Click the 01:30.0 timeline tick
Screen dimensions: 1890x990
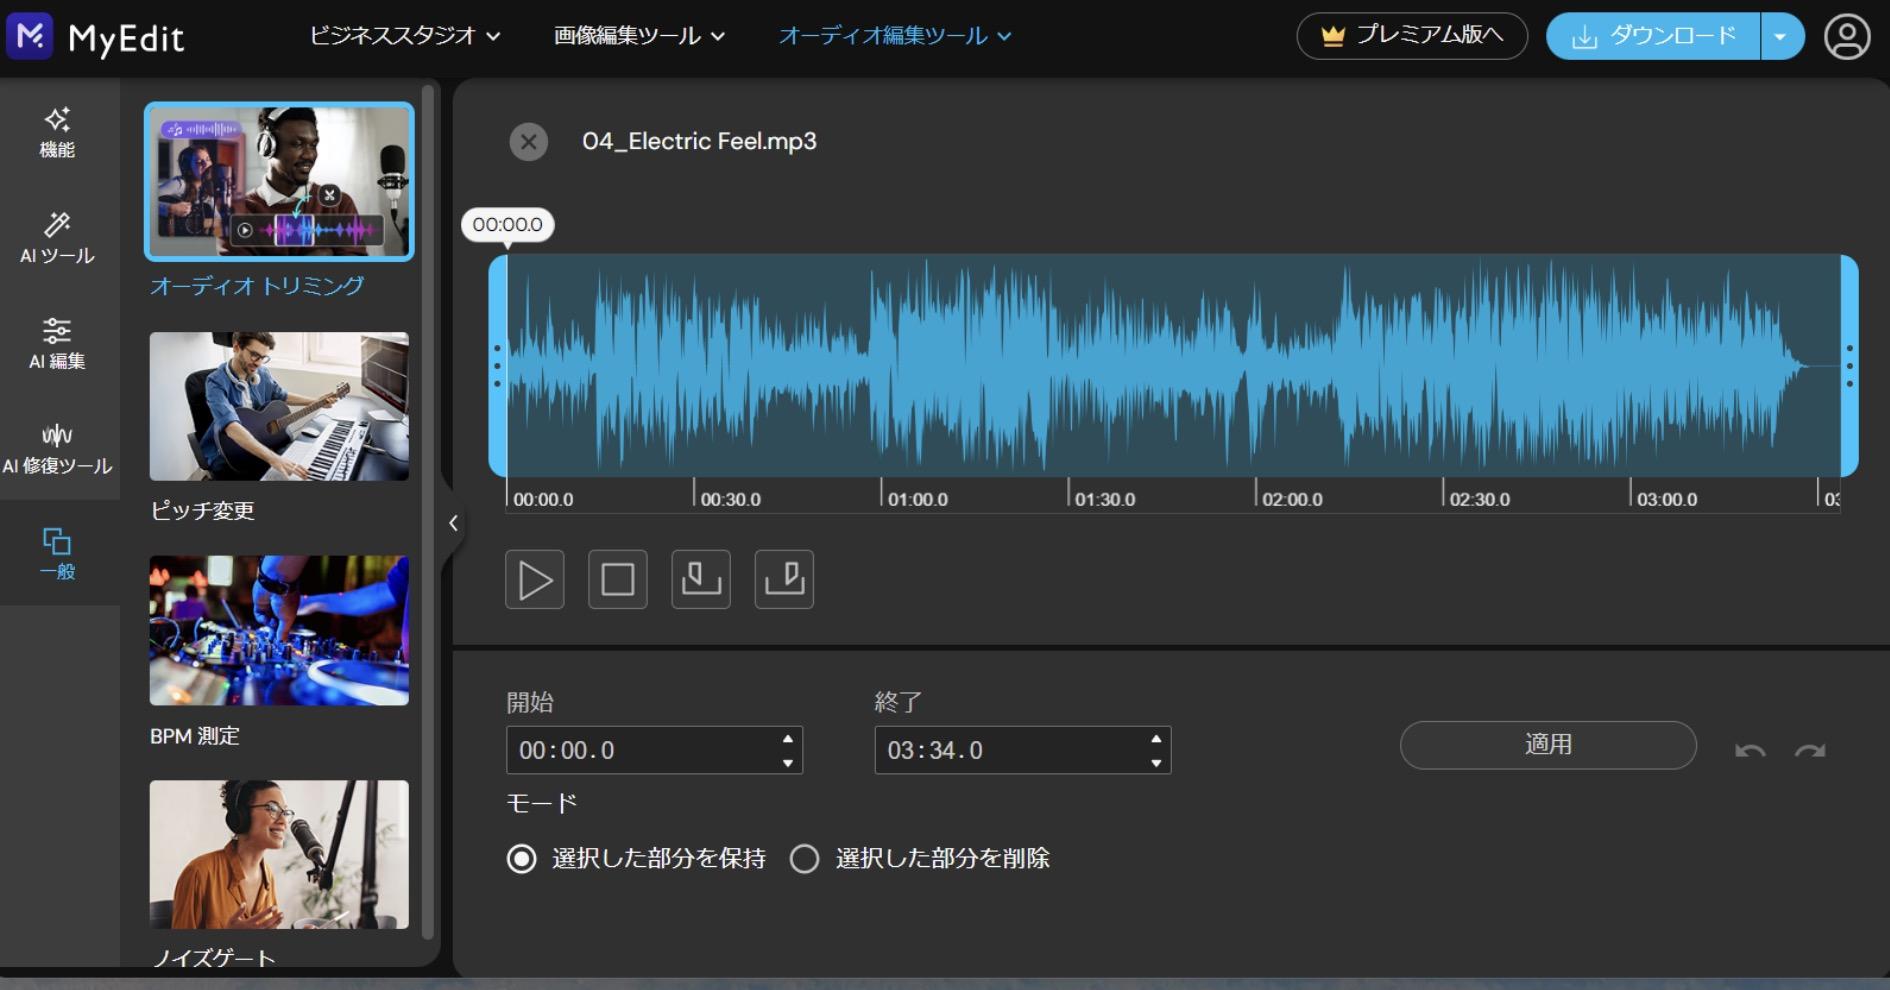[x=1104, y=498]
